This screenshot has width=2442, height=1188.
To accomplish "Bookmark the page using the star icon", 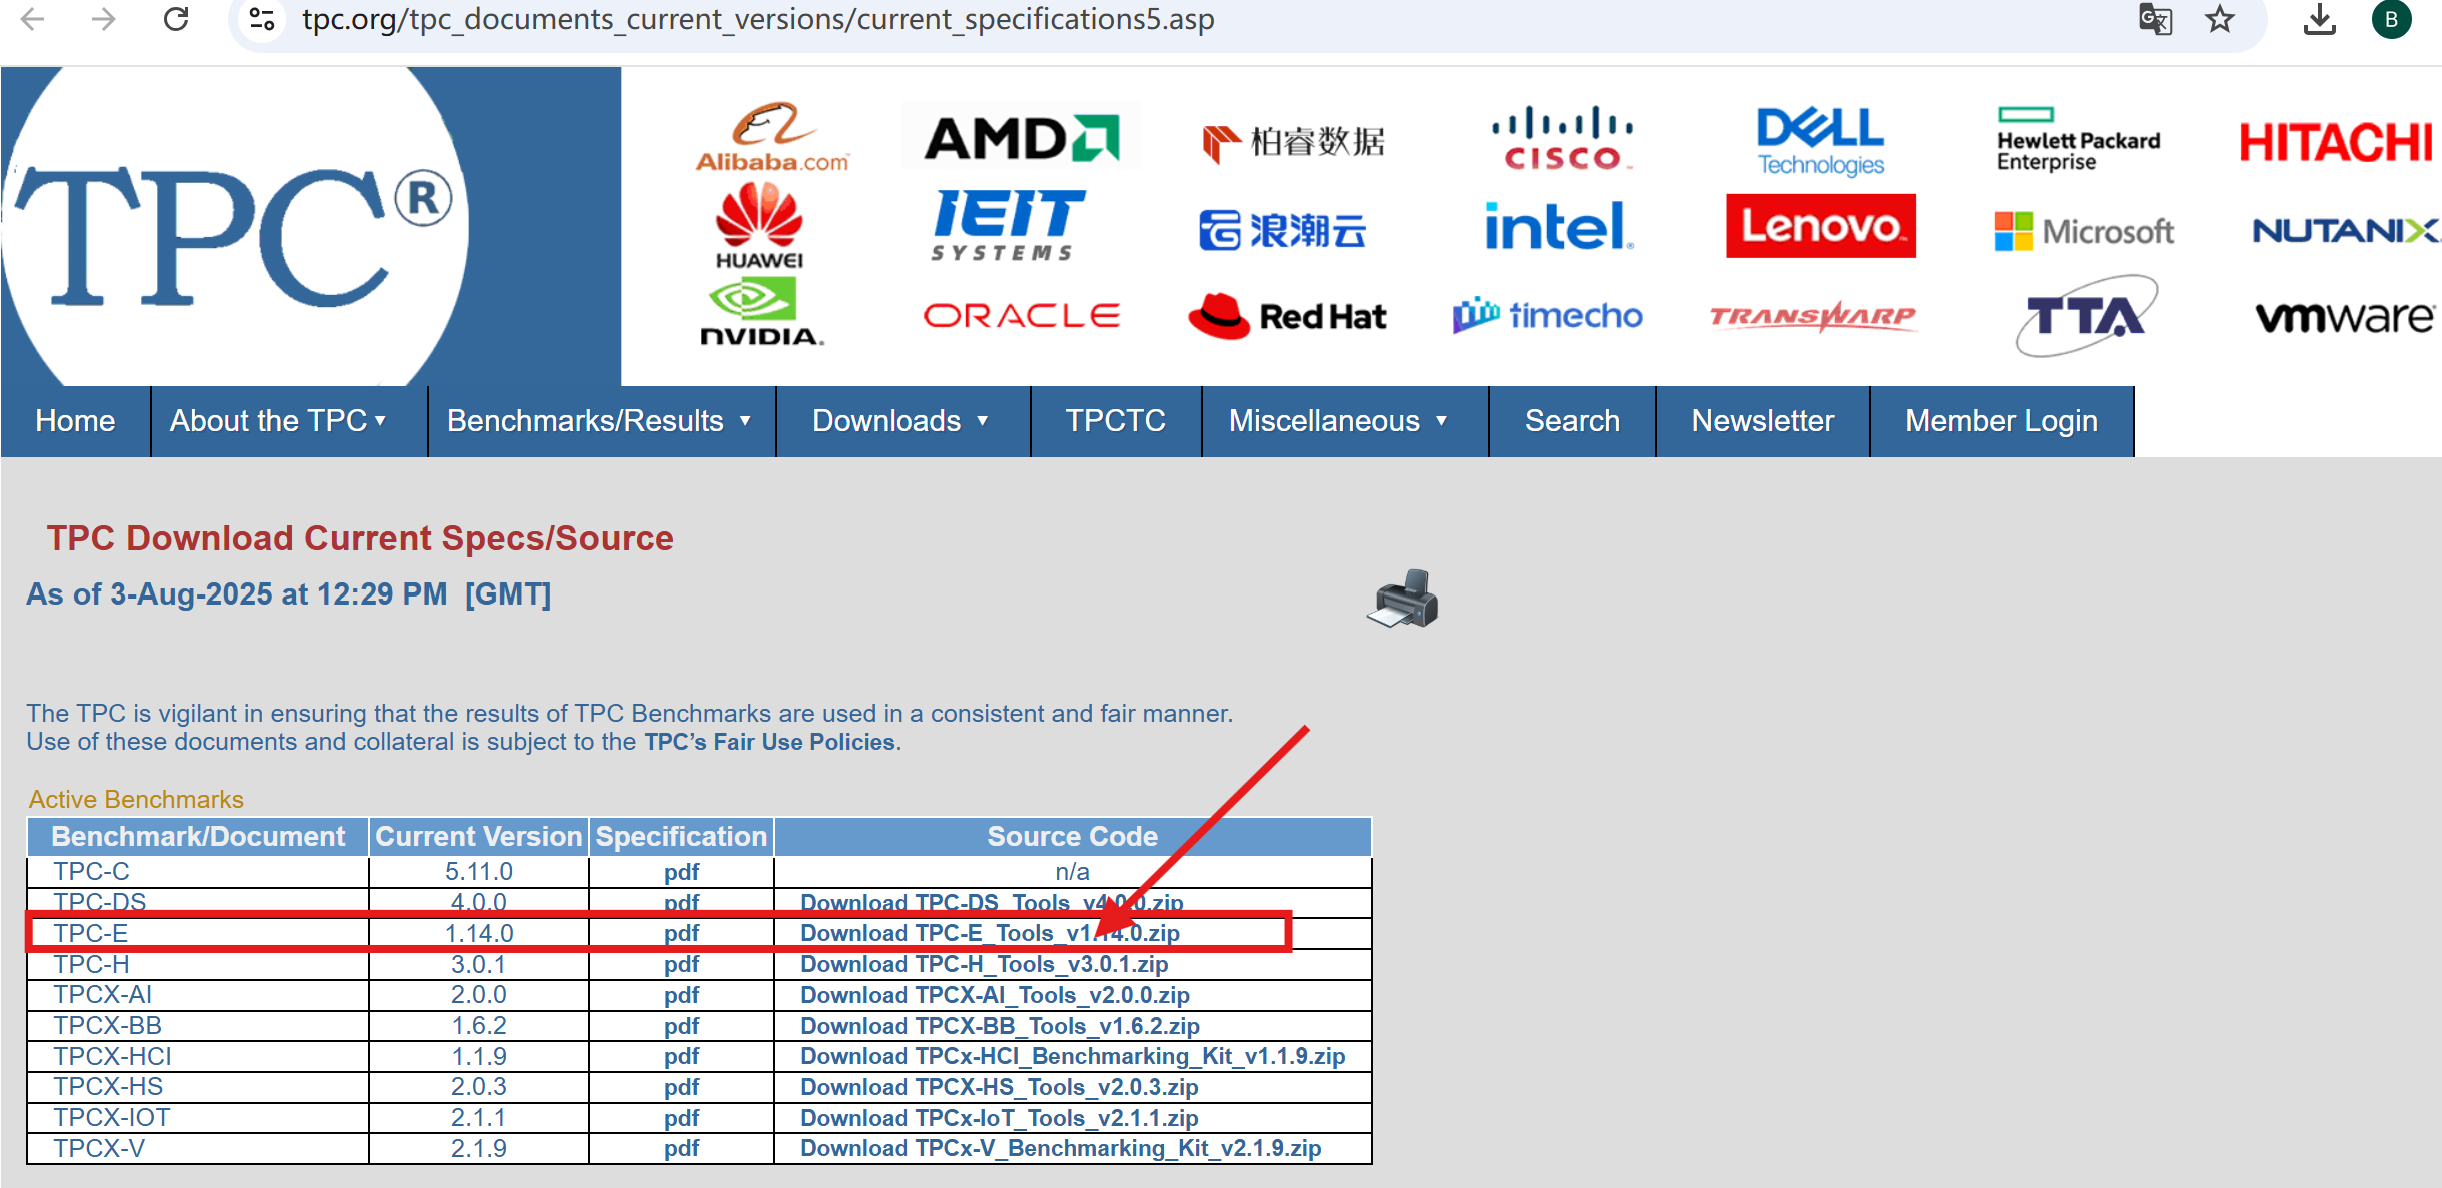I will coord(2220,19).
